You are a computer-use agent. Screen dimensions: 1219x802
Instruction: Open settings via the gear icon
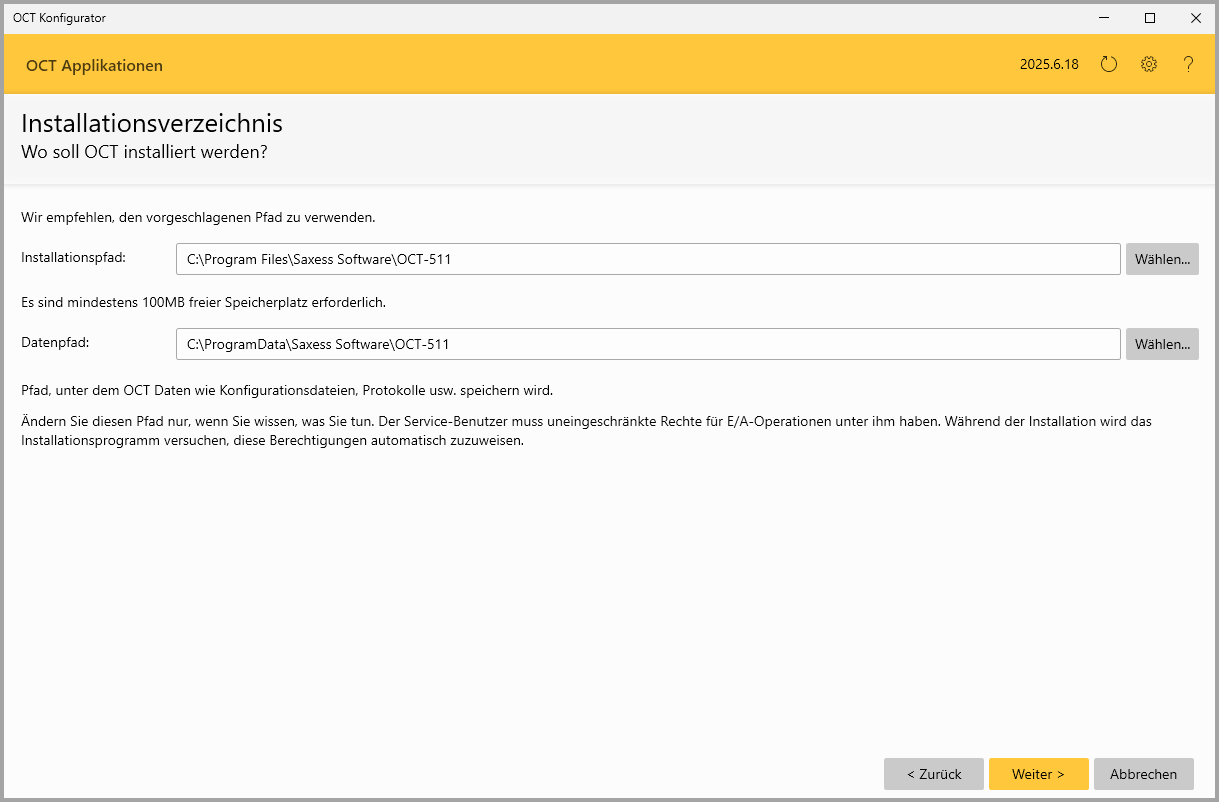click(1148, 65)
